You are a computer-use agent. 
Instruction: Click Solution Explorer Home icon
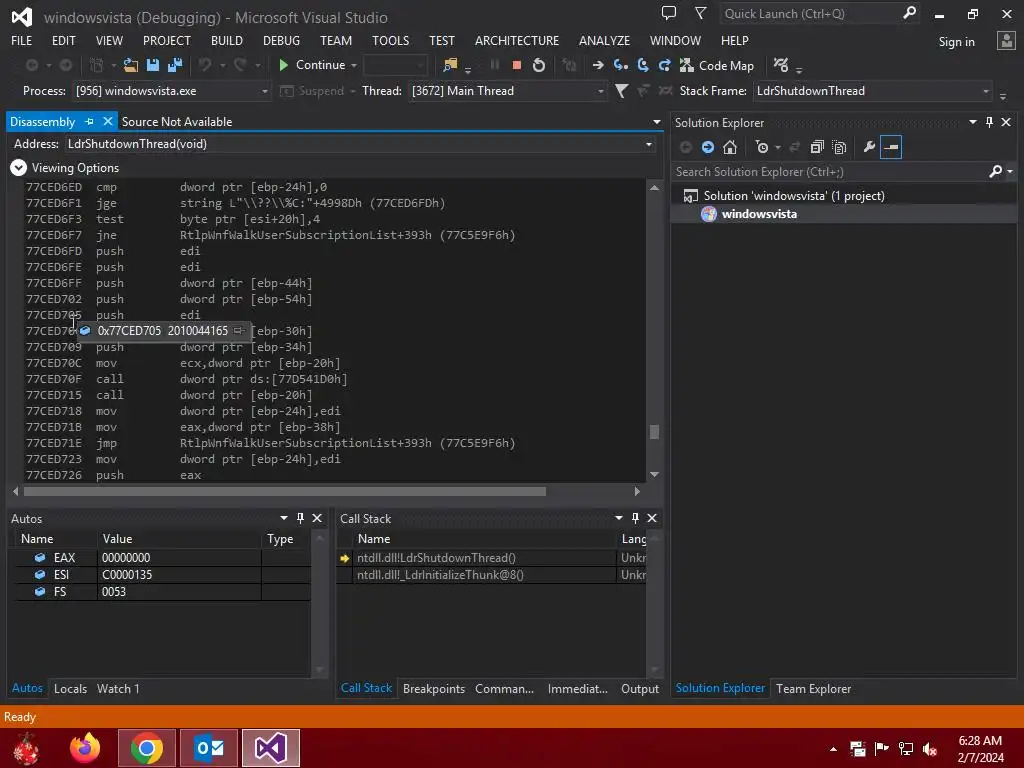[x=730, y=147]
